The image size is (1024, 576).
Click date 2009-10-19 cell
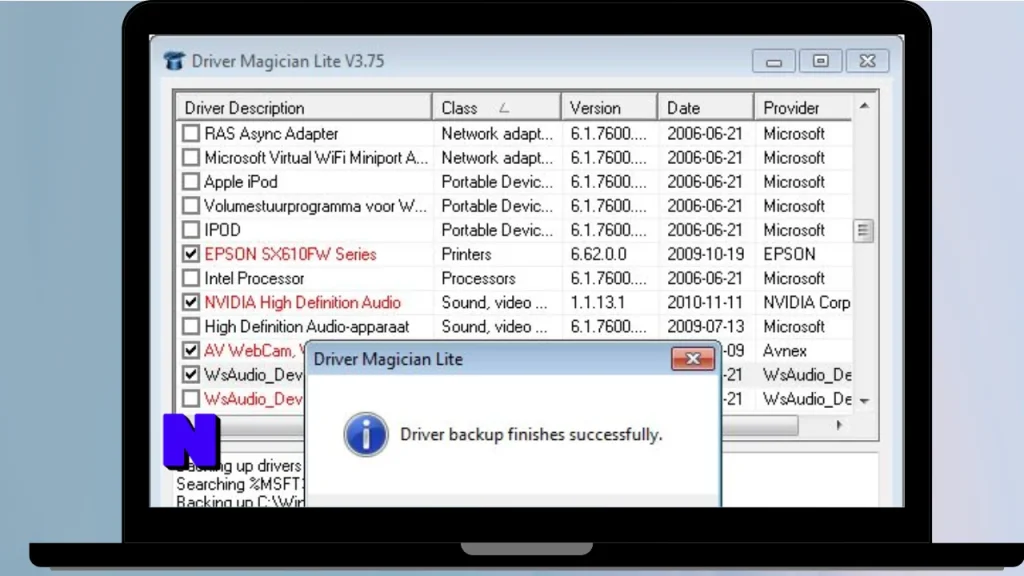tap(705, 254)
